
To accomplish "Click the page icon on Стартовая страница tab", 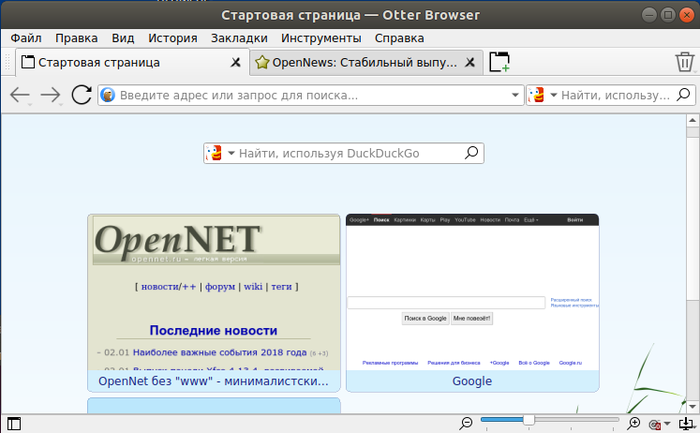I will [x=28, y=62].
